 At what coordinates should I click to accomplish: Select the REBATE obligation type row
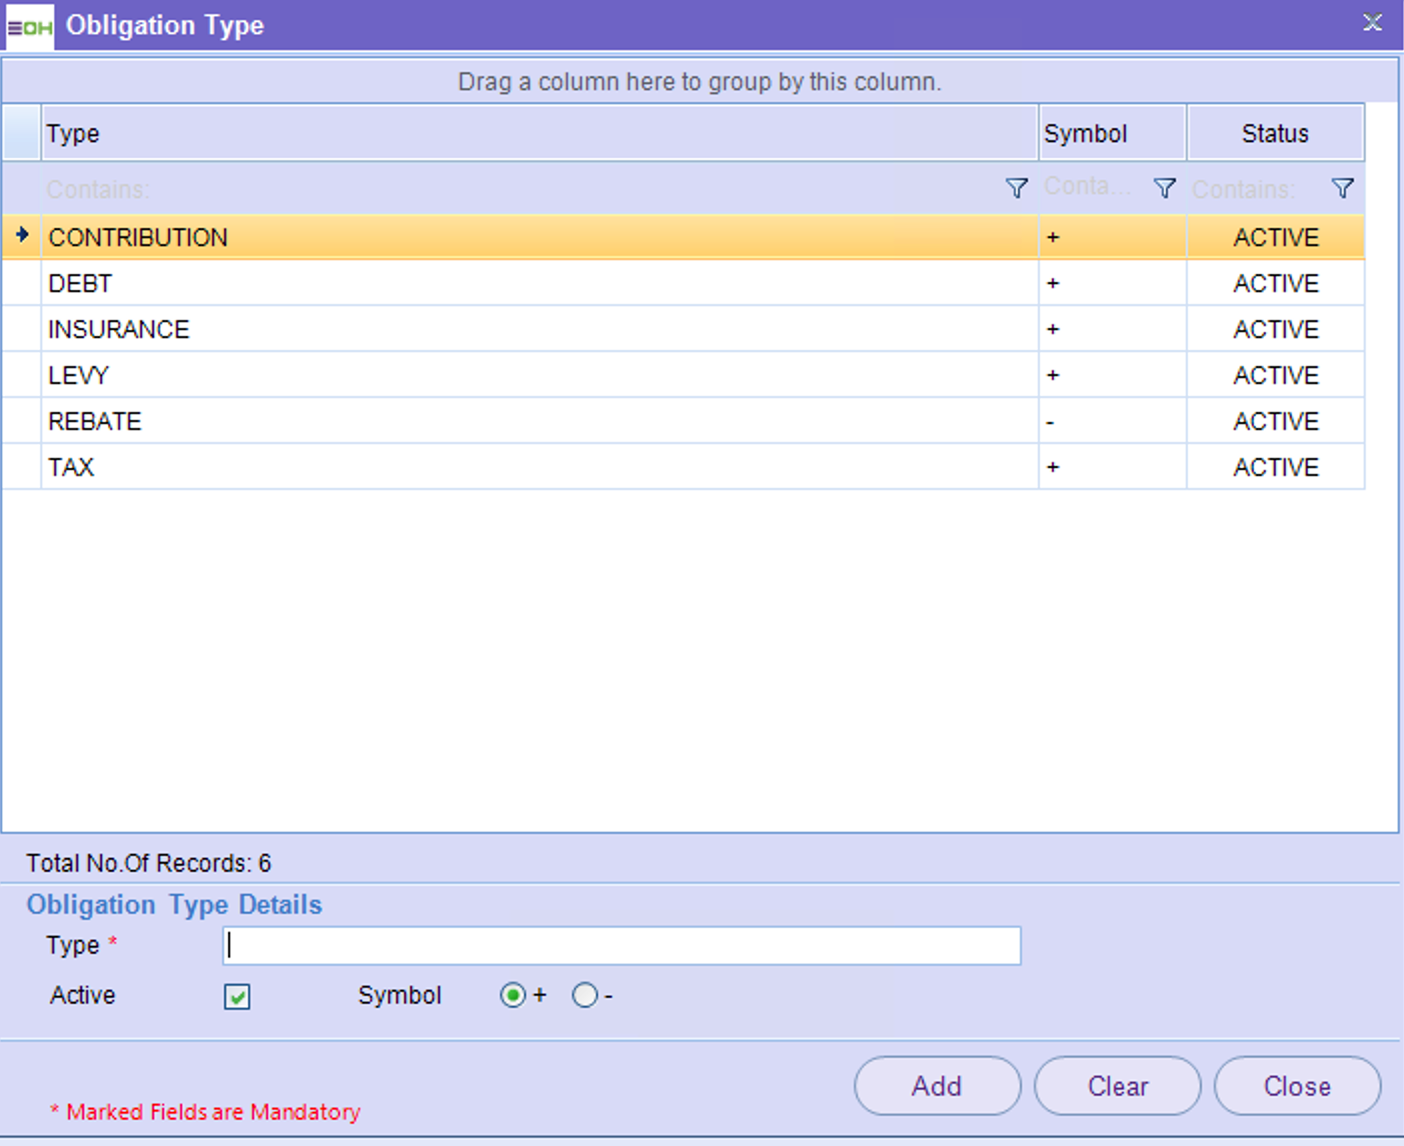coord(538,421)
